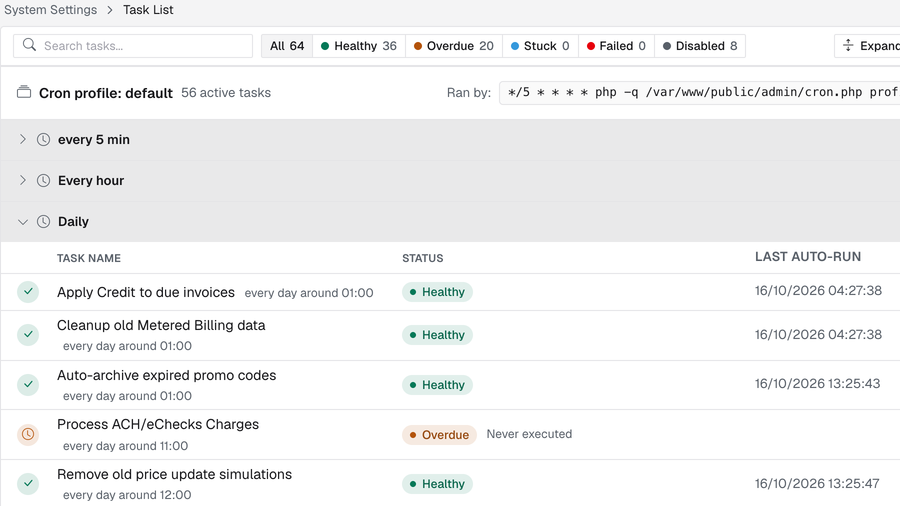Viewport: 900px width, 506px height.
Task: Open Process ACH/eChecks Charges task
Action: coord(158,425)
